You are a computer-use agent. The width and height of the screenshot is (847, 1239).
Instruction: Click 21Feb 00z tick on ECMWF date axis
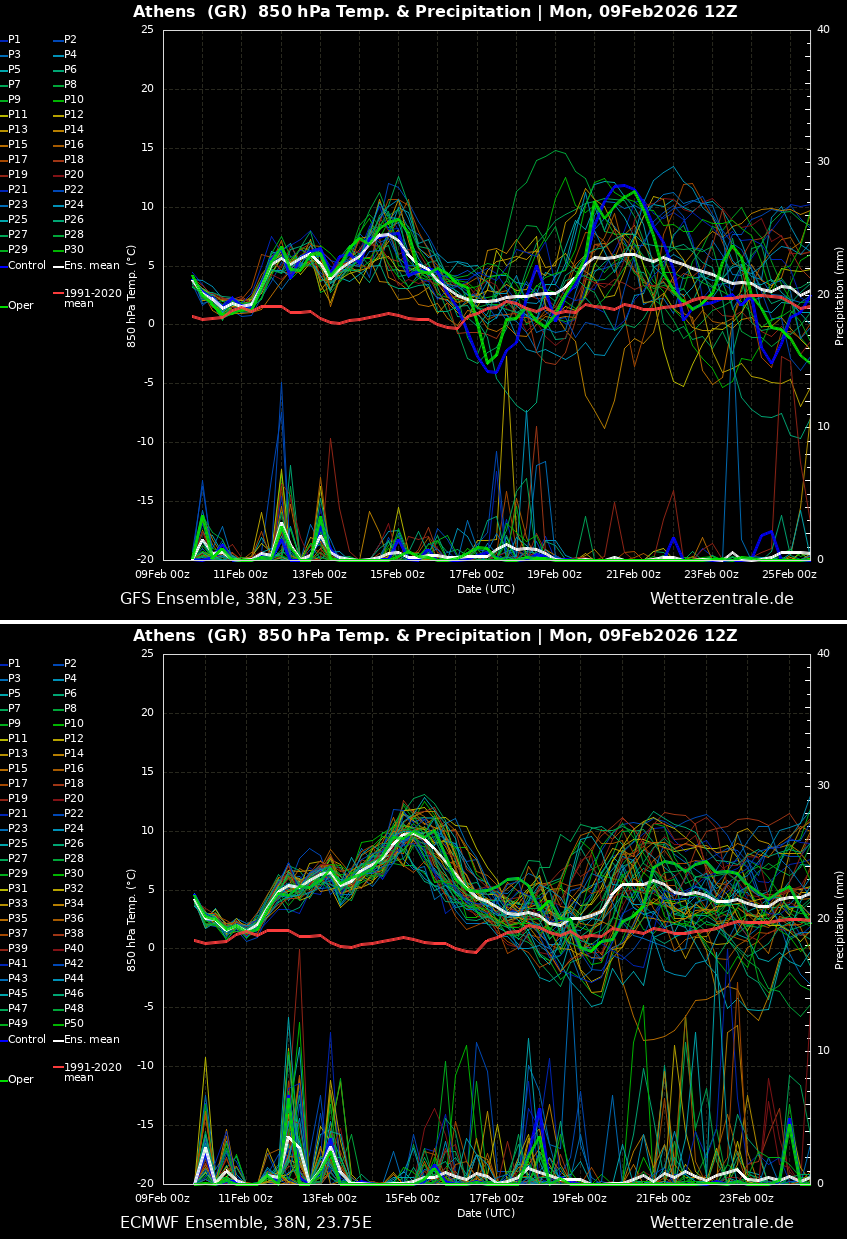[x=633, y=1199]
